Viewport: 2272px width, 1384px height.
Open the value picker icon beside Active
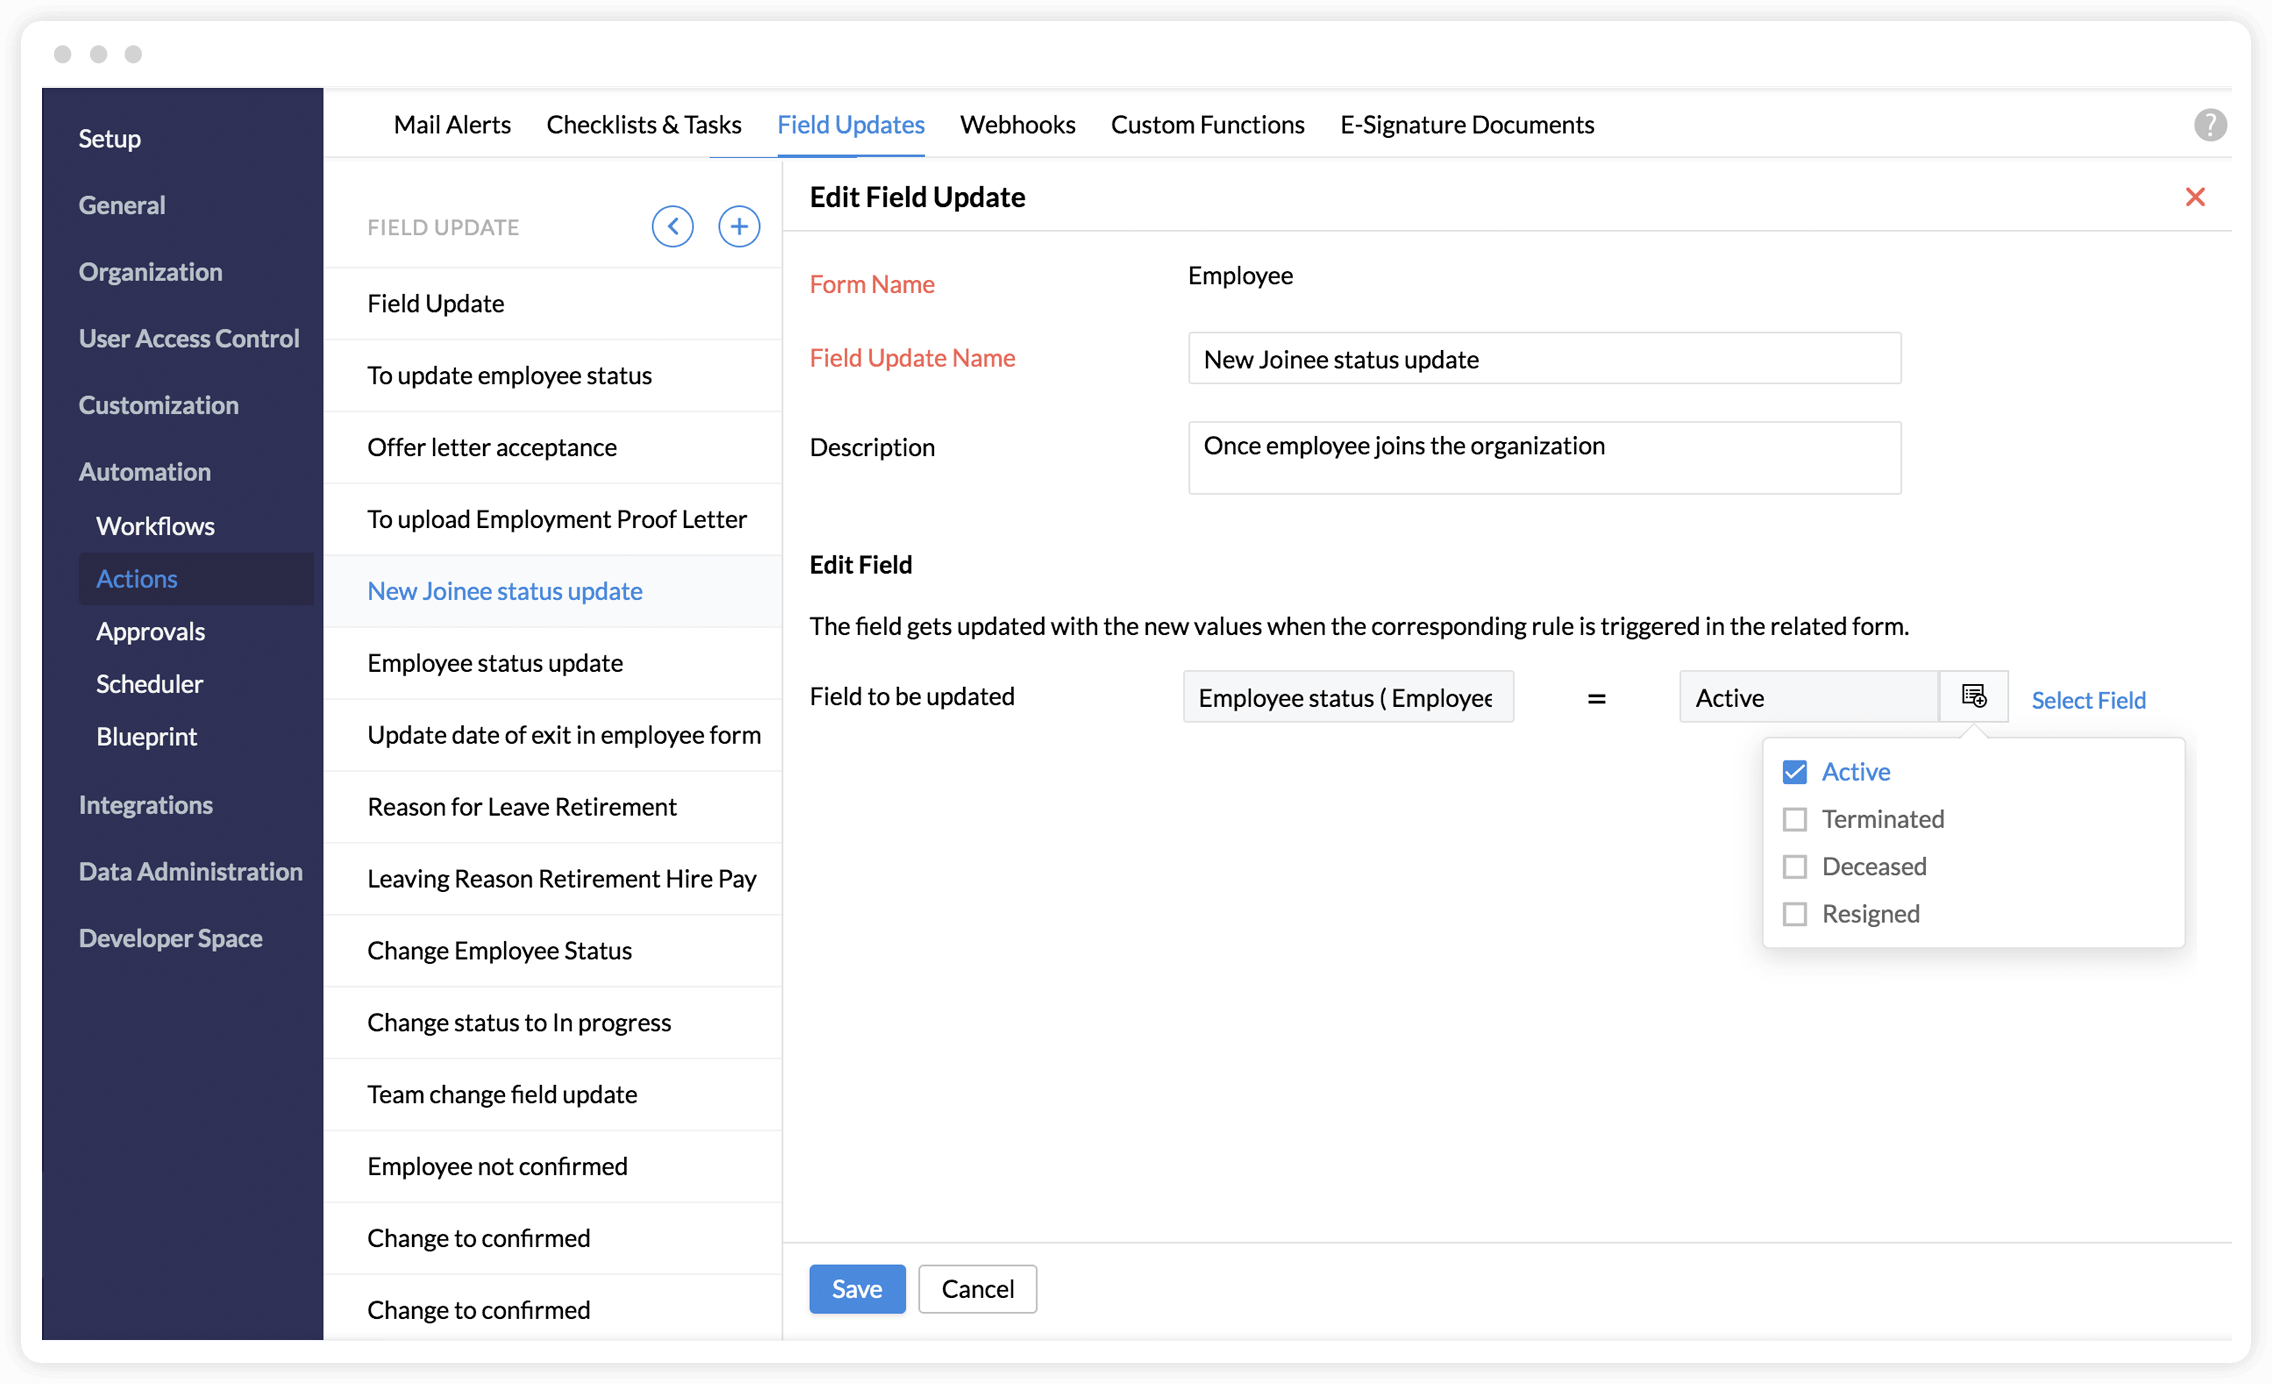[x=1973, y=696]
